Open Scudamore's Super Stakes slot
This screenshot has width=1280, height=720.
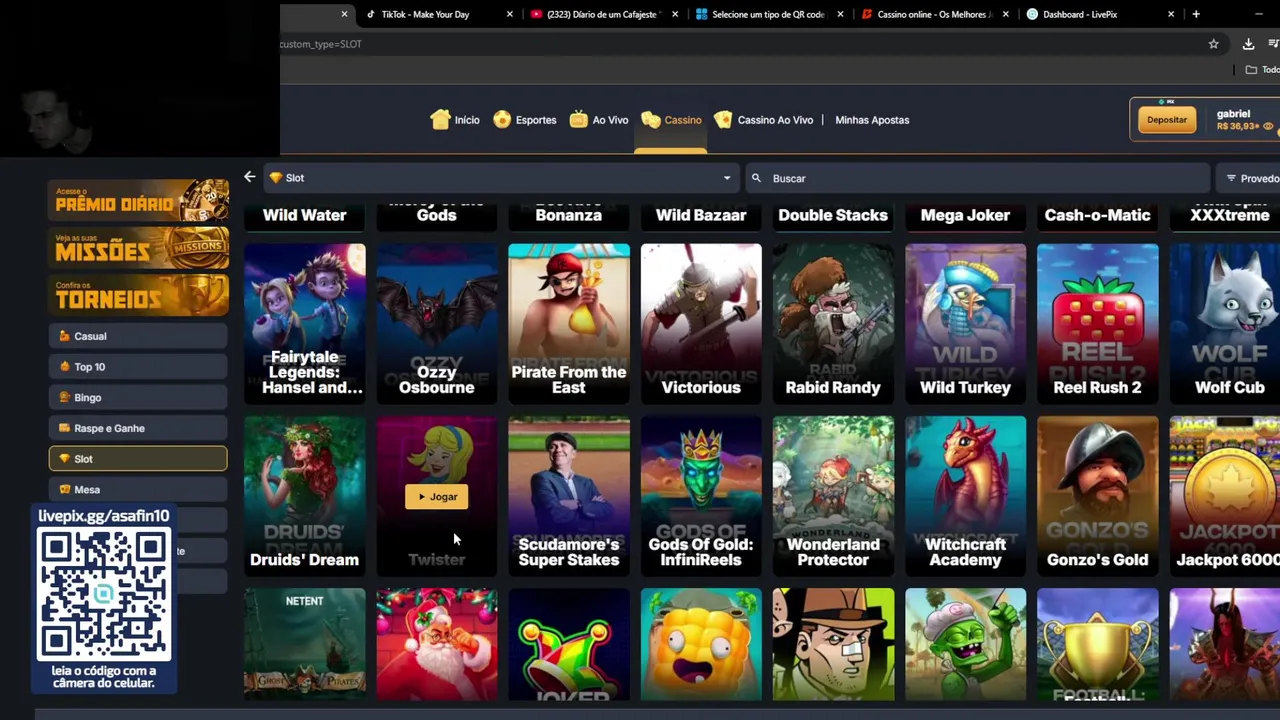click(x=569, y=495)
